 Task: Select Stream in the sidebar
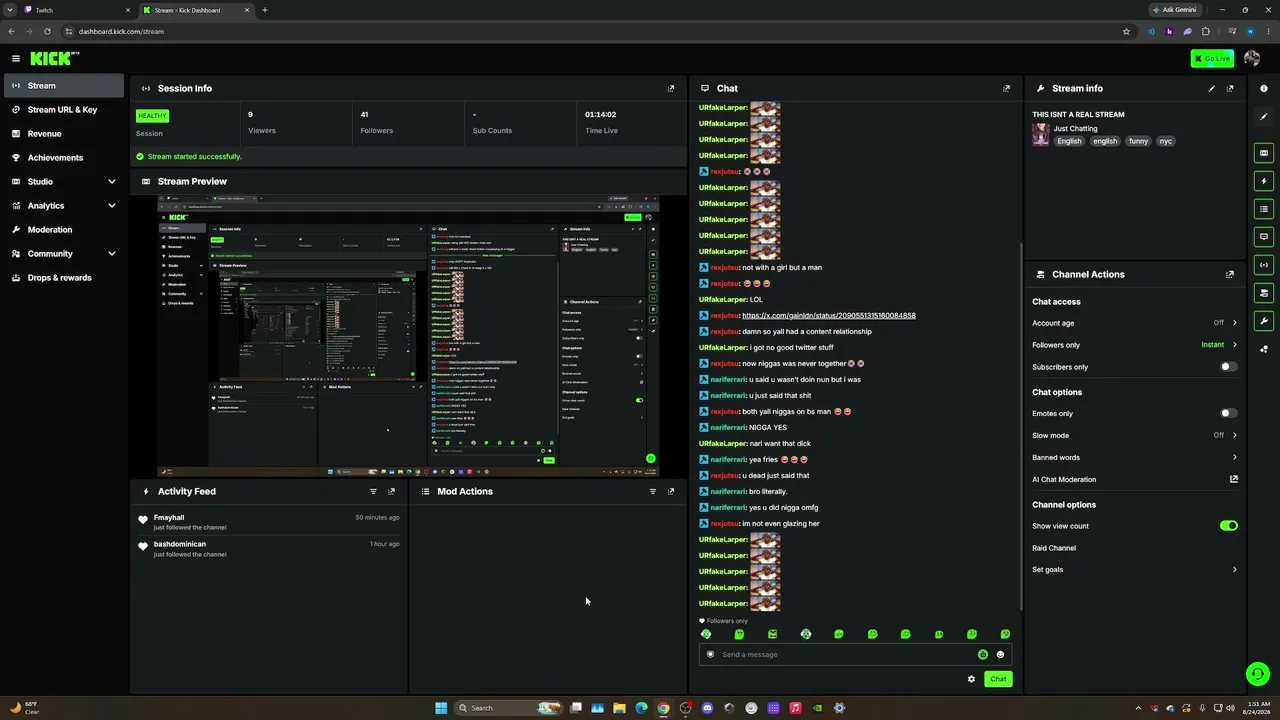click(x=64, y=86)
